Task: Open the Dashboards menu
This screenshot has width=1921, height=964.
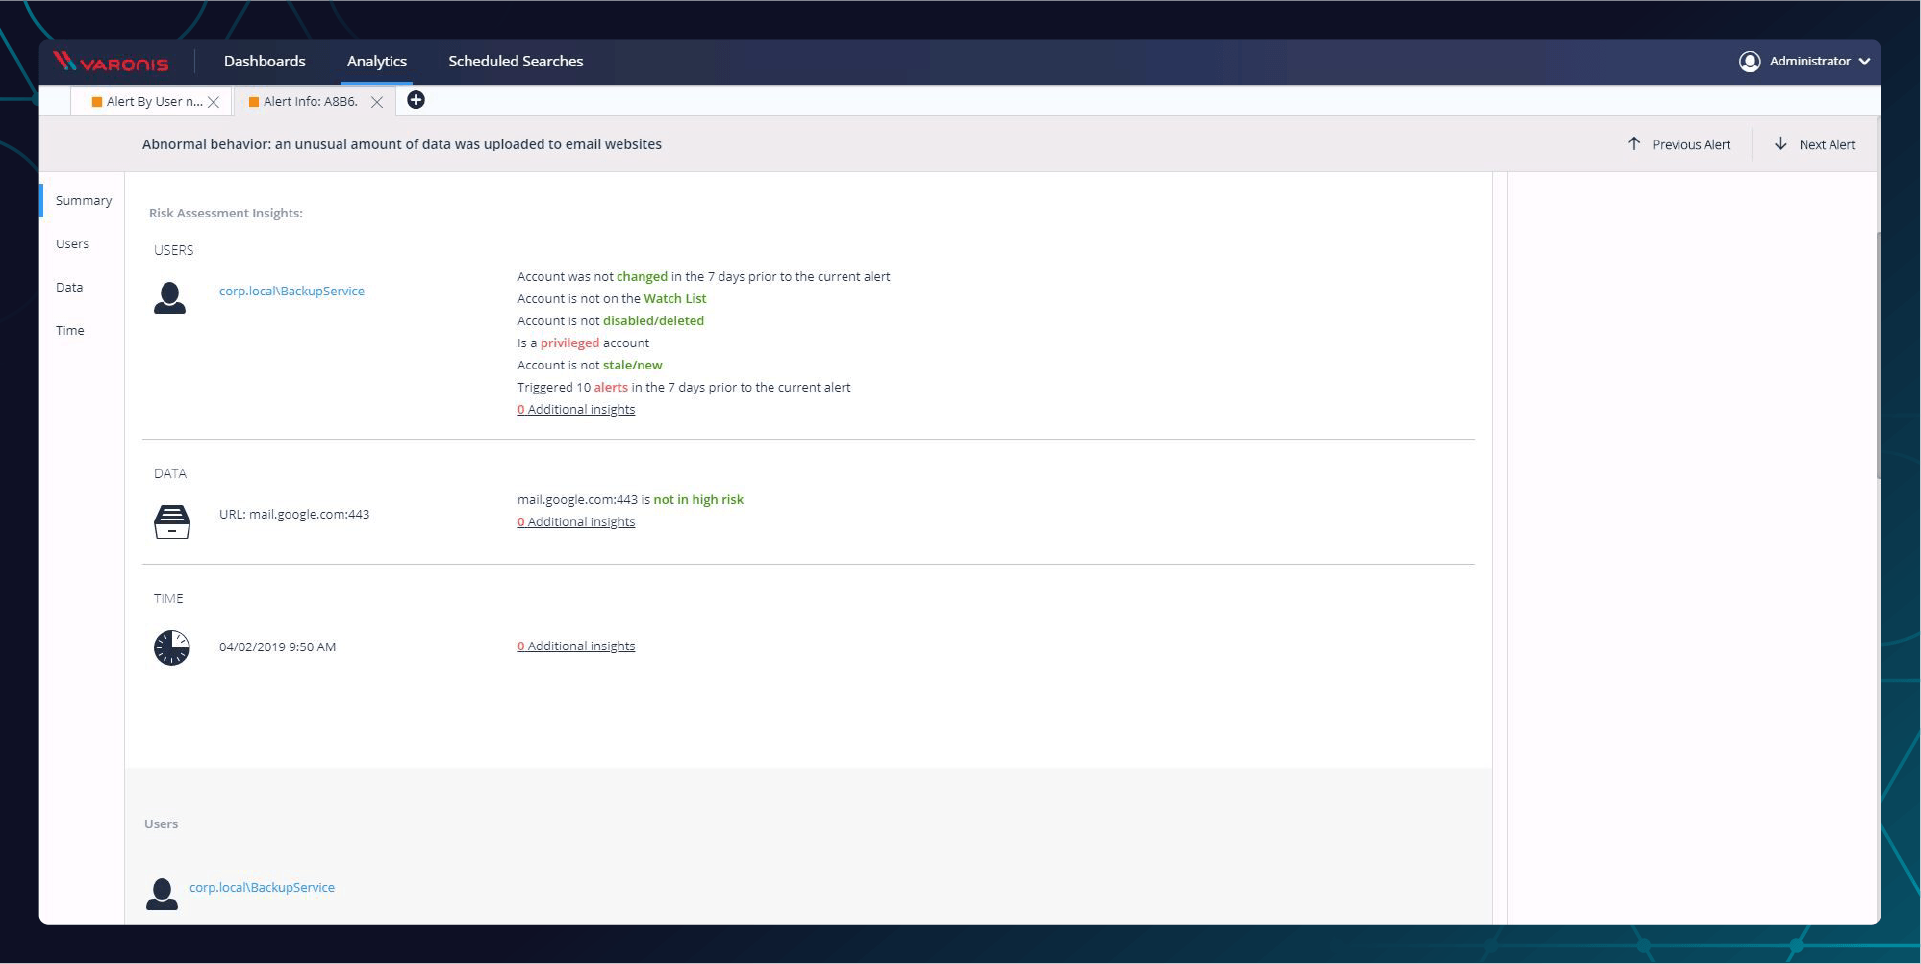Action: [264, 61]
